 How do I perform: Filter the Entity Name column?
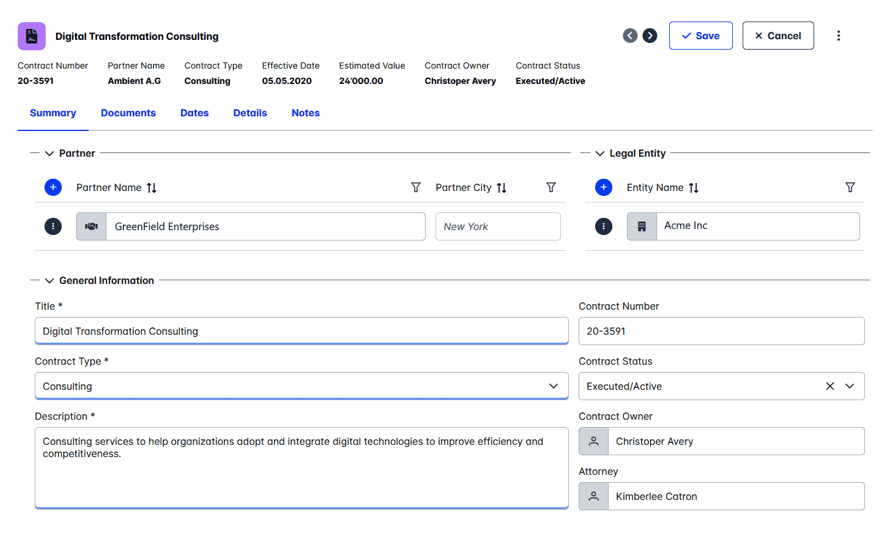point(850,187)
